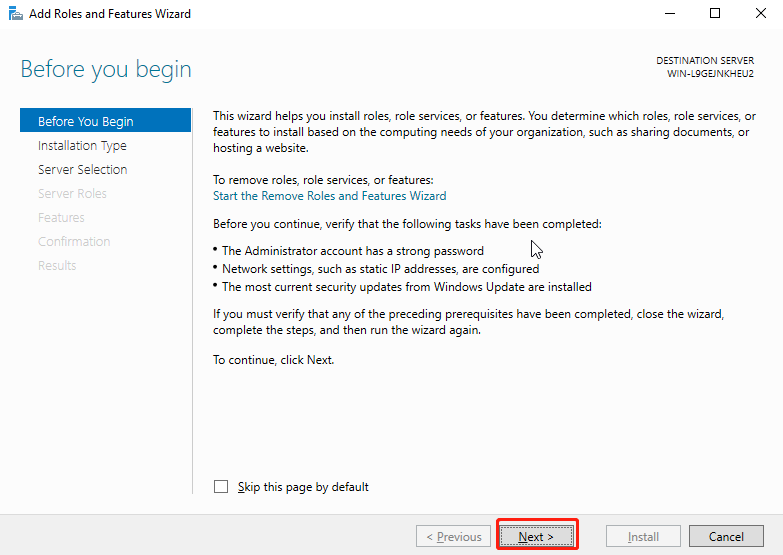The image size is (783, 555).
Task: Click the destination server name label
Action: tap(710, 74)
